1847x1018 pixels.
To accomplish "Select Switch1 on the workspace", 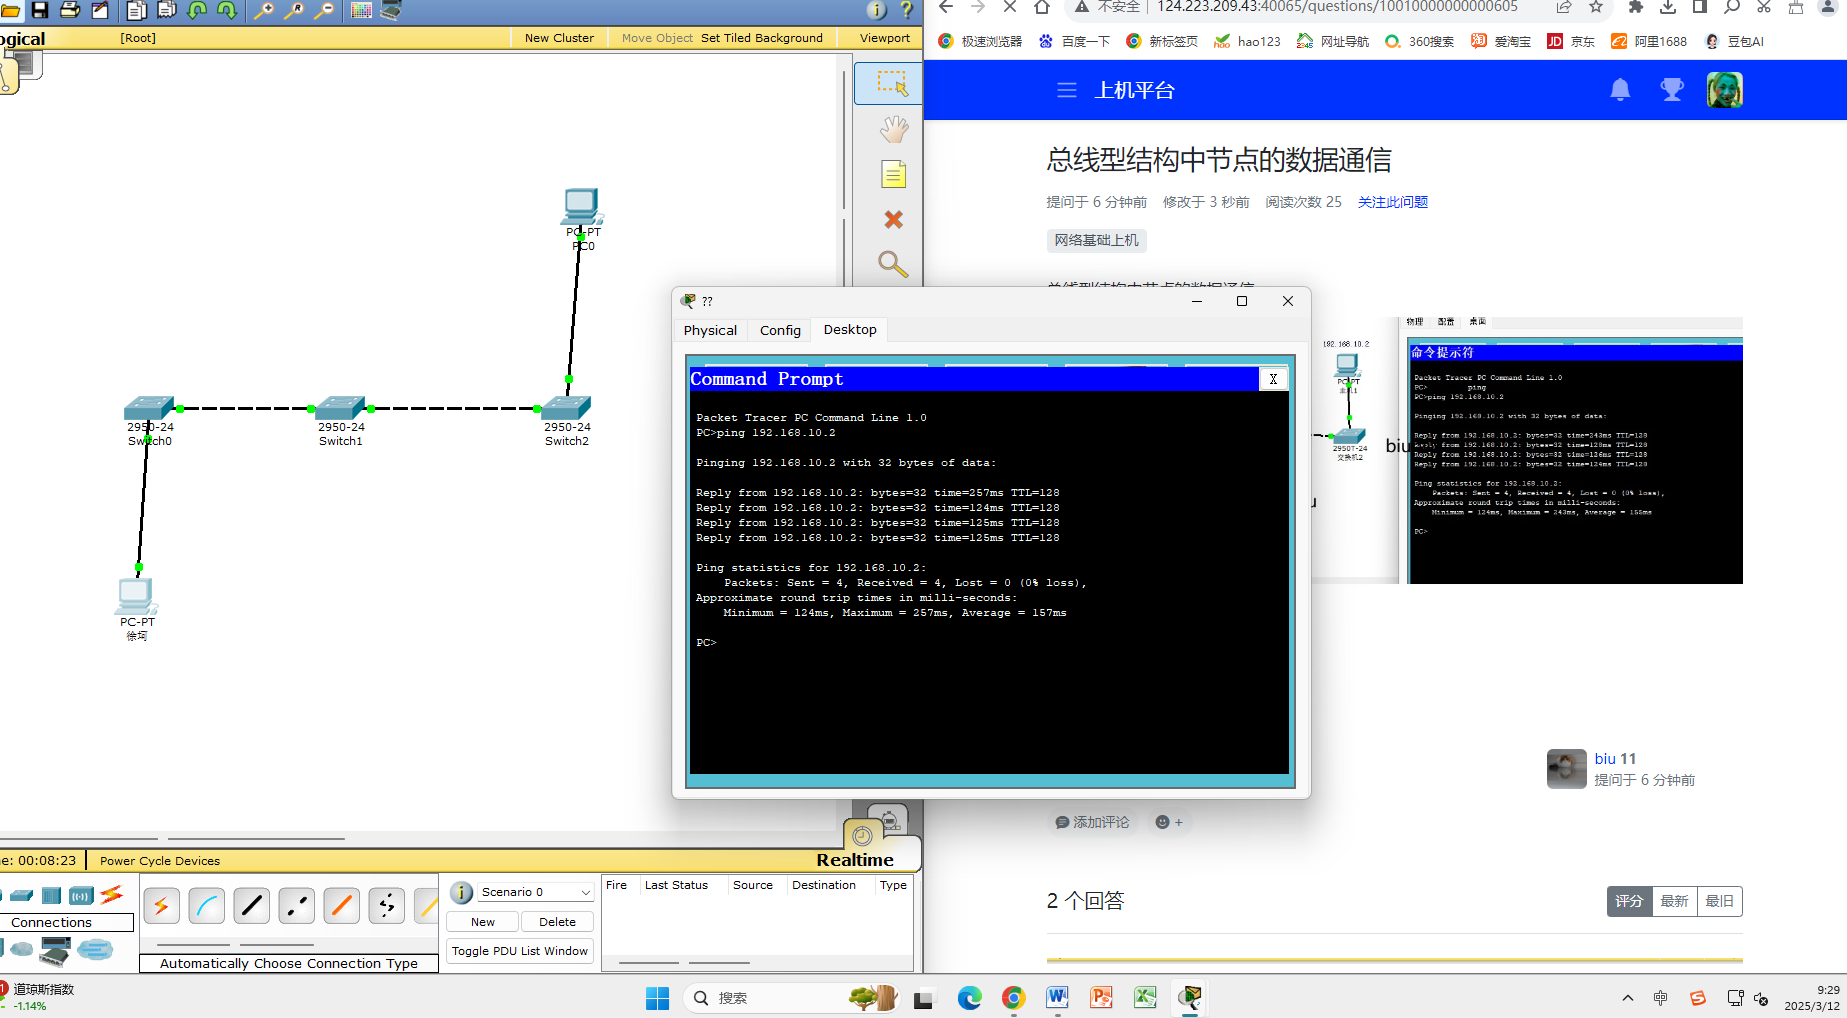I will 341,408.
